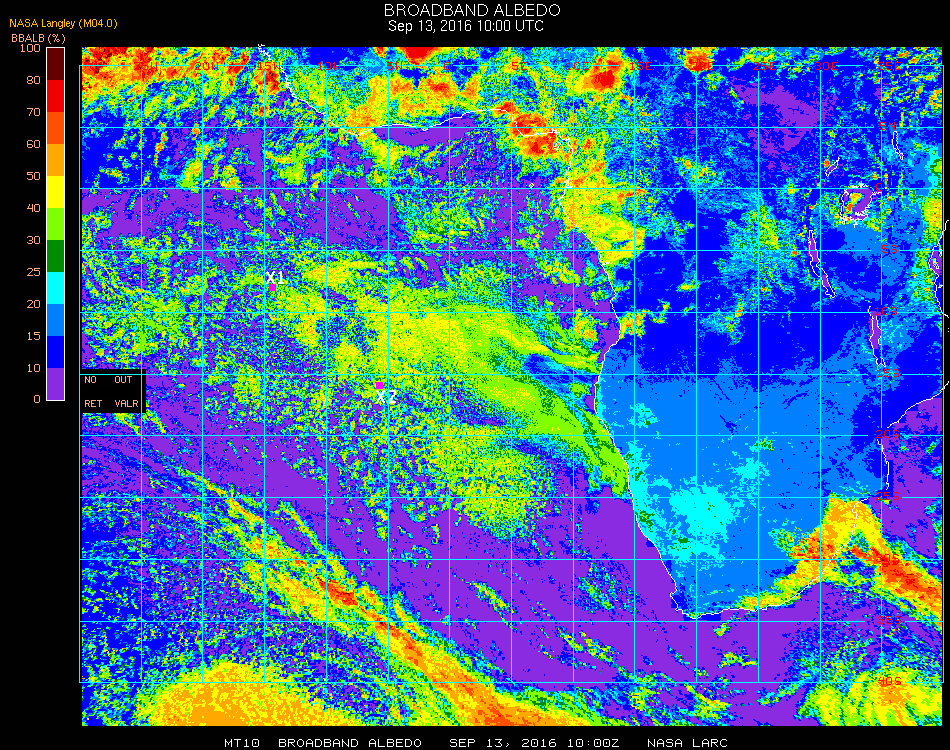Click the light green 30-40% swatch in the color scale

coord(55,224)
